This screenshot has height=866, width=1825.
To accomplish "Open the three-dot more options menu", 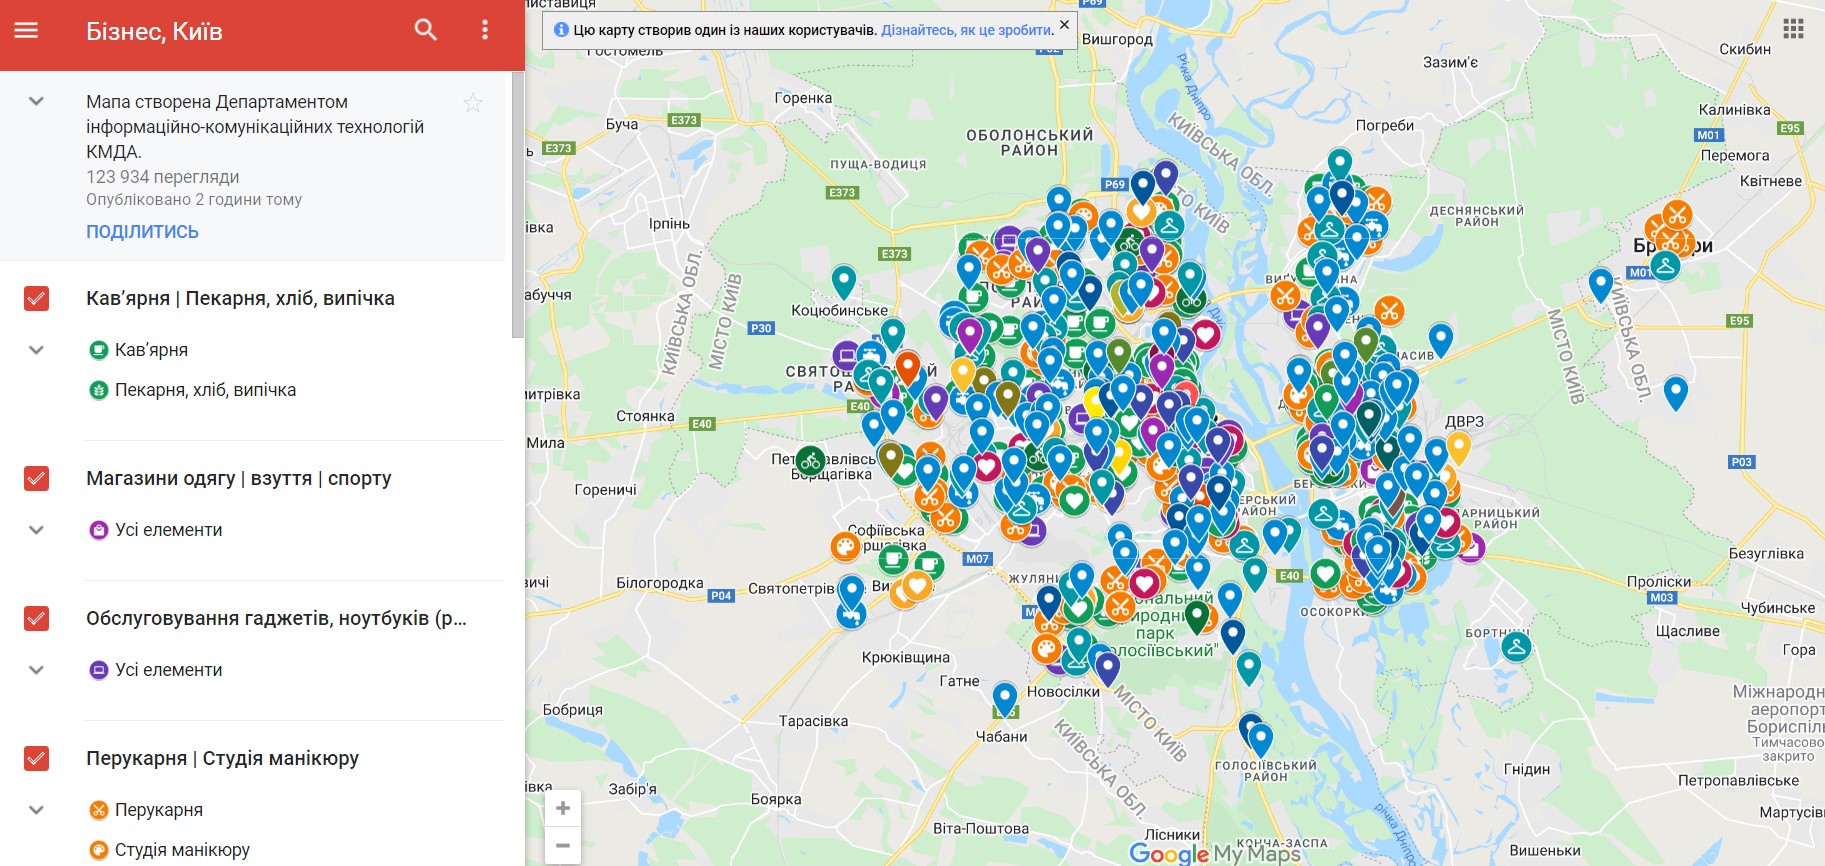I will (x=485, y=30).
